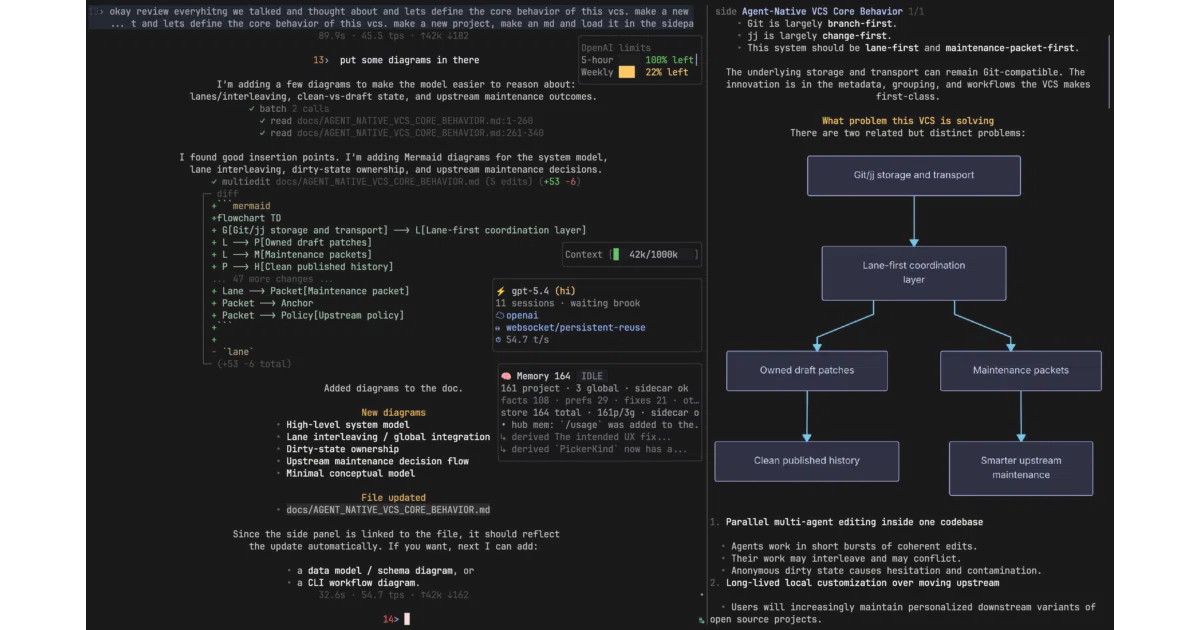Viewport: 1200px width, 630px height.
Task: Click the Weekly usage yellow bar
Action: click(627, 72)
